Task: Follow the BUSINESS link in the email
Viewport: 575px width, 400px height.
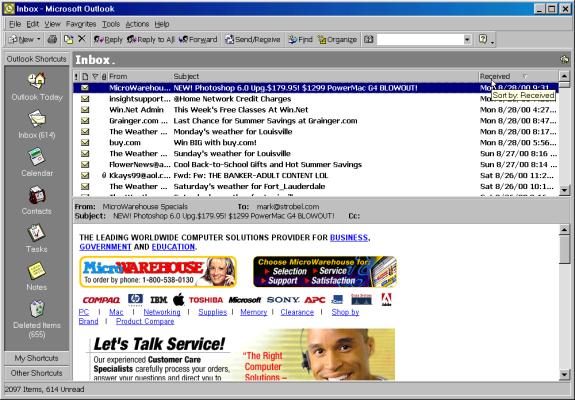Action: point(349,238)
